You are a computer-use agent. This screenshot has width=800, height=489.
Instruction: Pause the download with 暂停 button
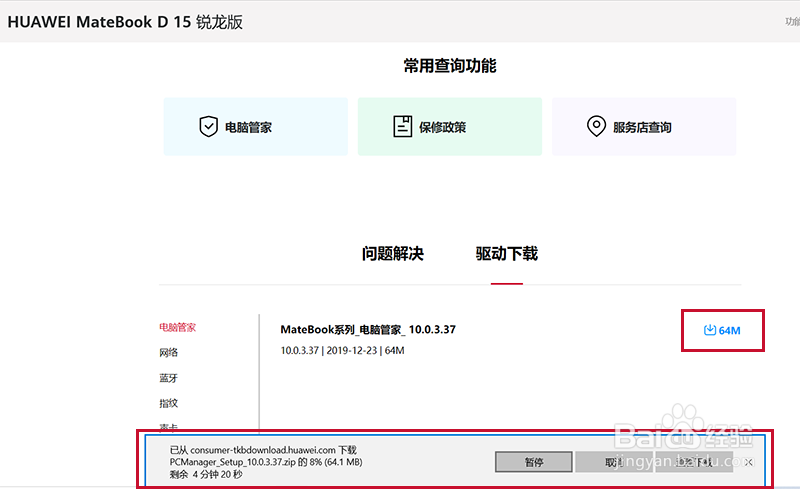tap(534, 462)
